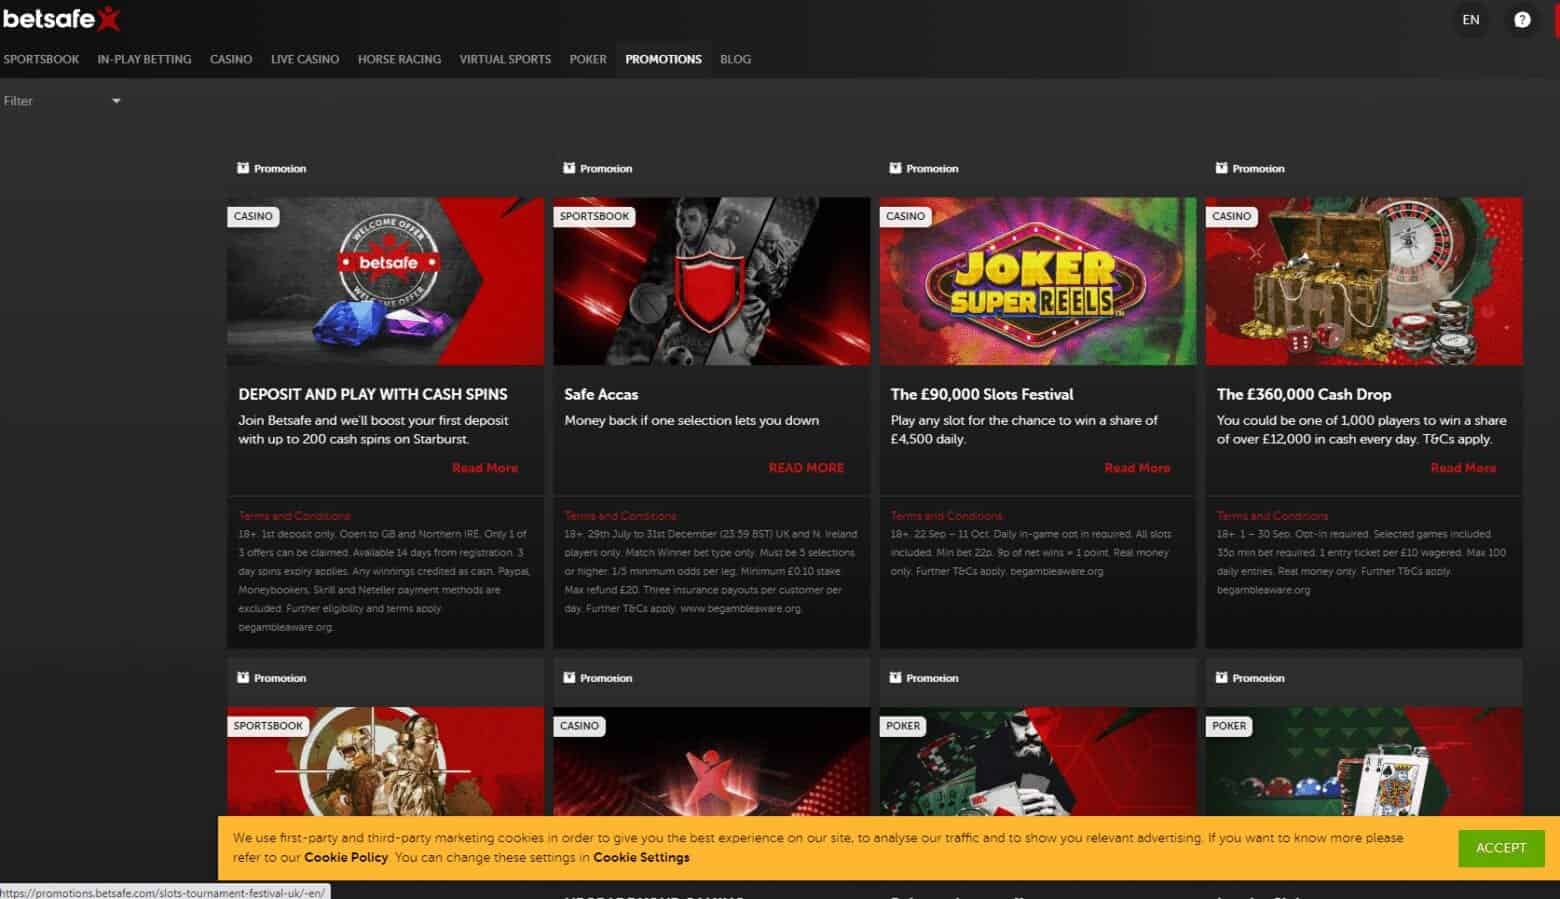1560x899 pixels.
Task: Click Promotion icon above Safe Accas card
Action: point(569,168)
